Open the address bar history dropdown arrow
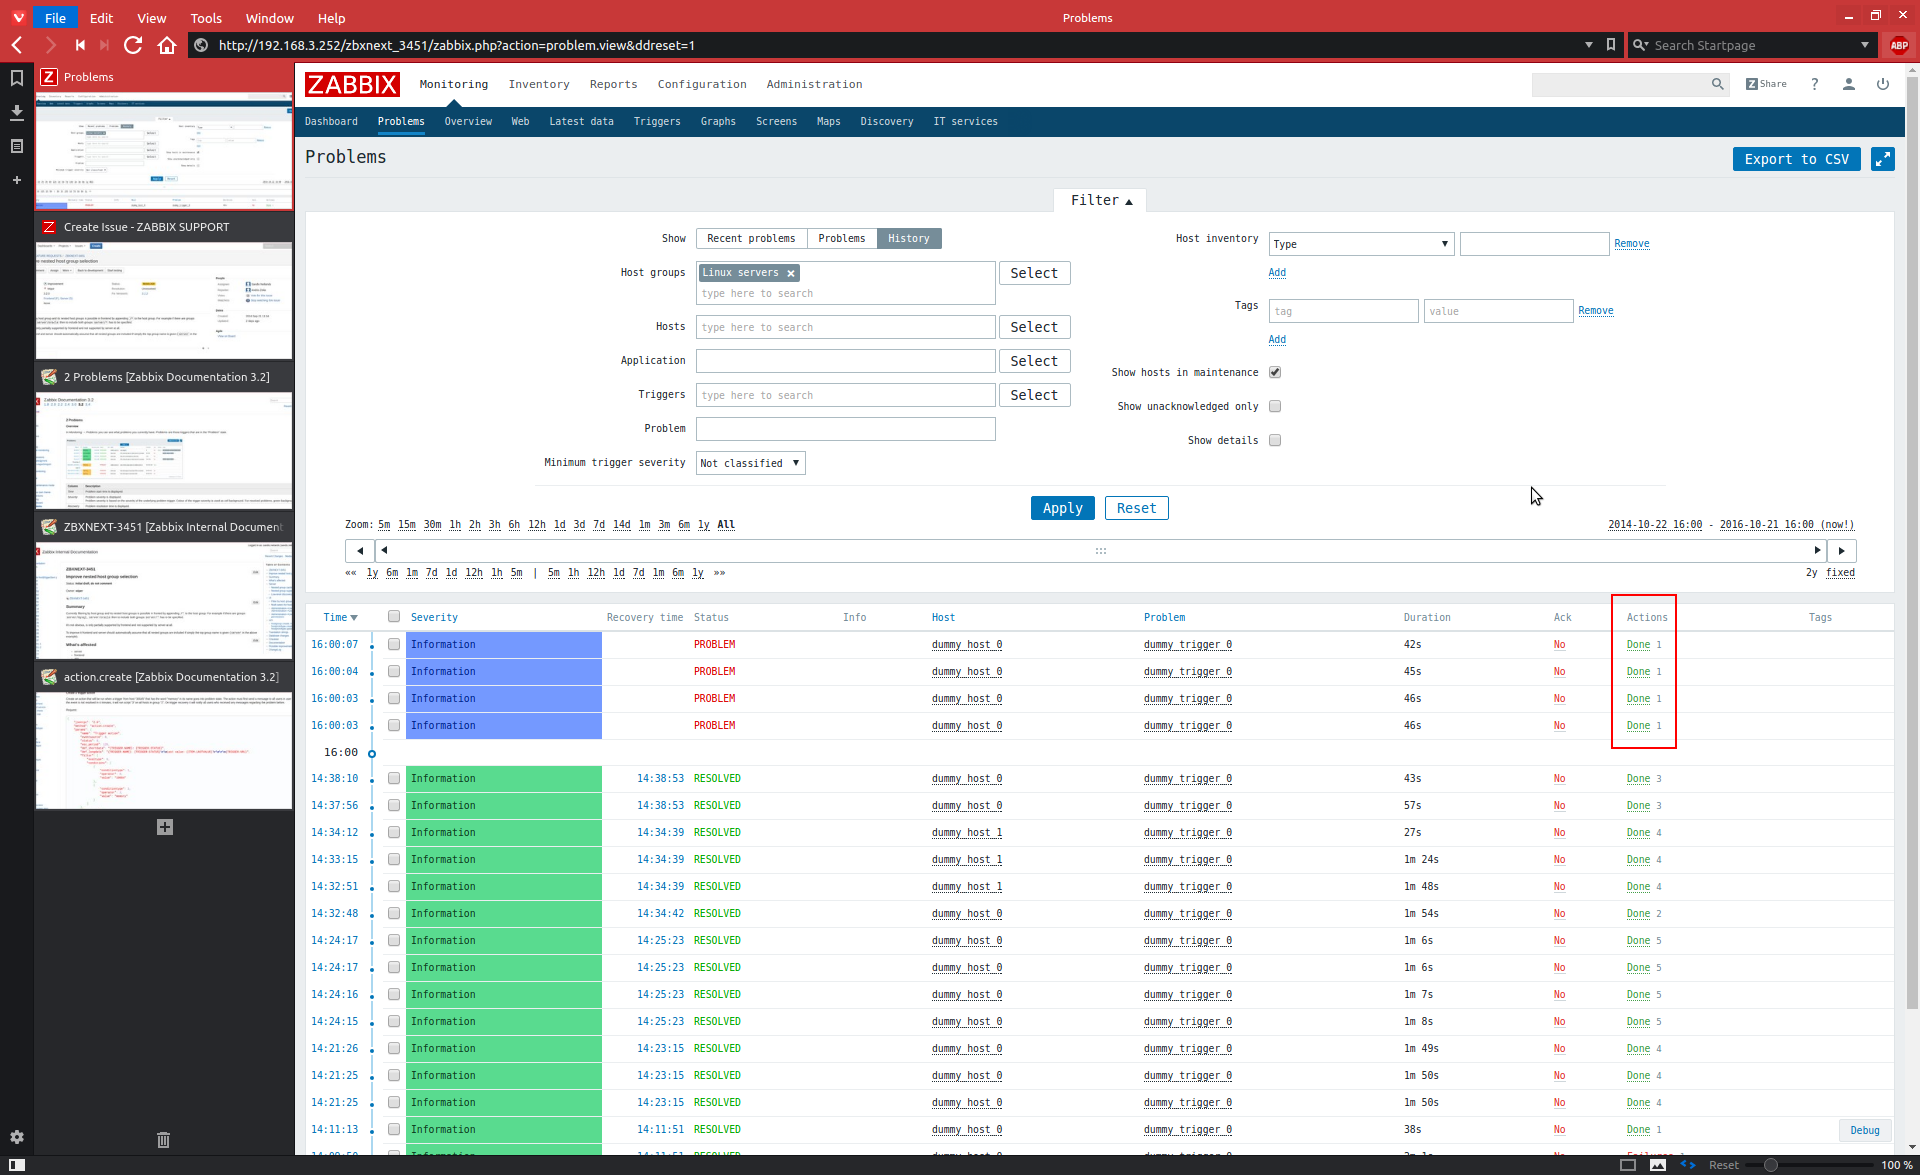 1588,45
